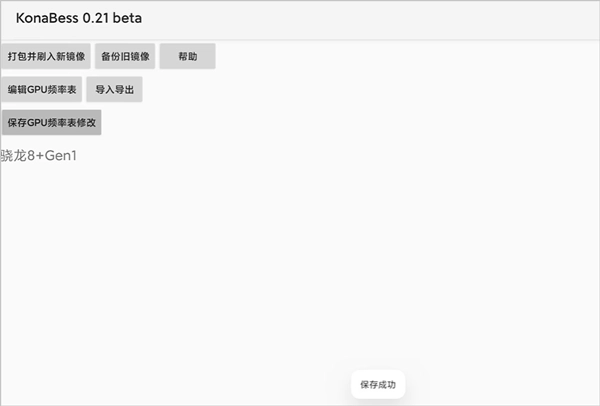This screenshot has height=406, width=600.
Task: Tap the 保存成功 toast message
Action: (x=378, y=384)
